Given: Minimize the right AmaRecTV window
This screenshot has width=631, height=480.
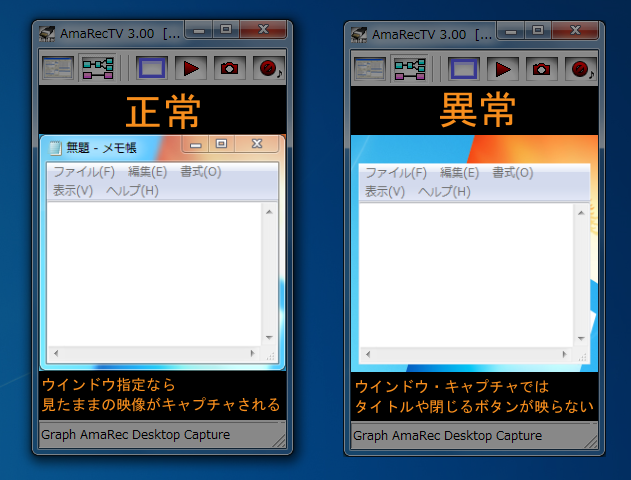Looking at the screenshot, I should (511, 31).
